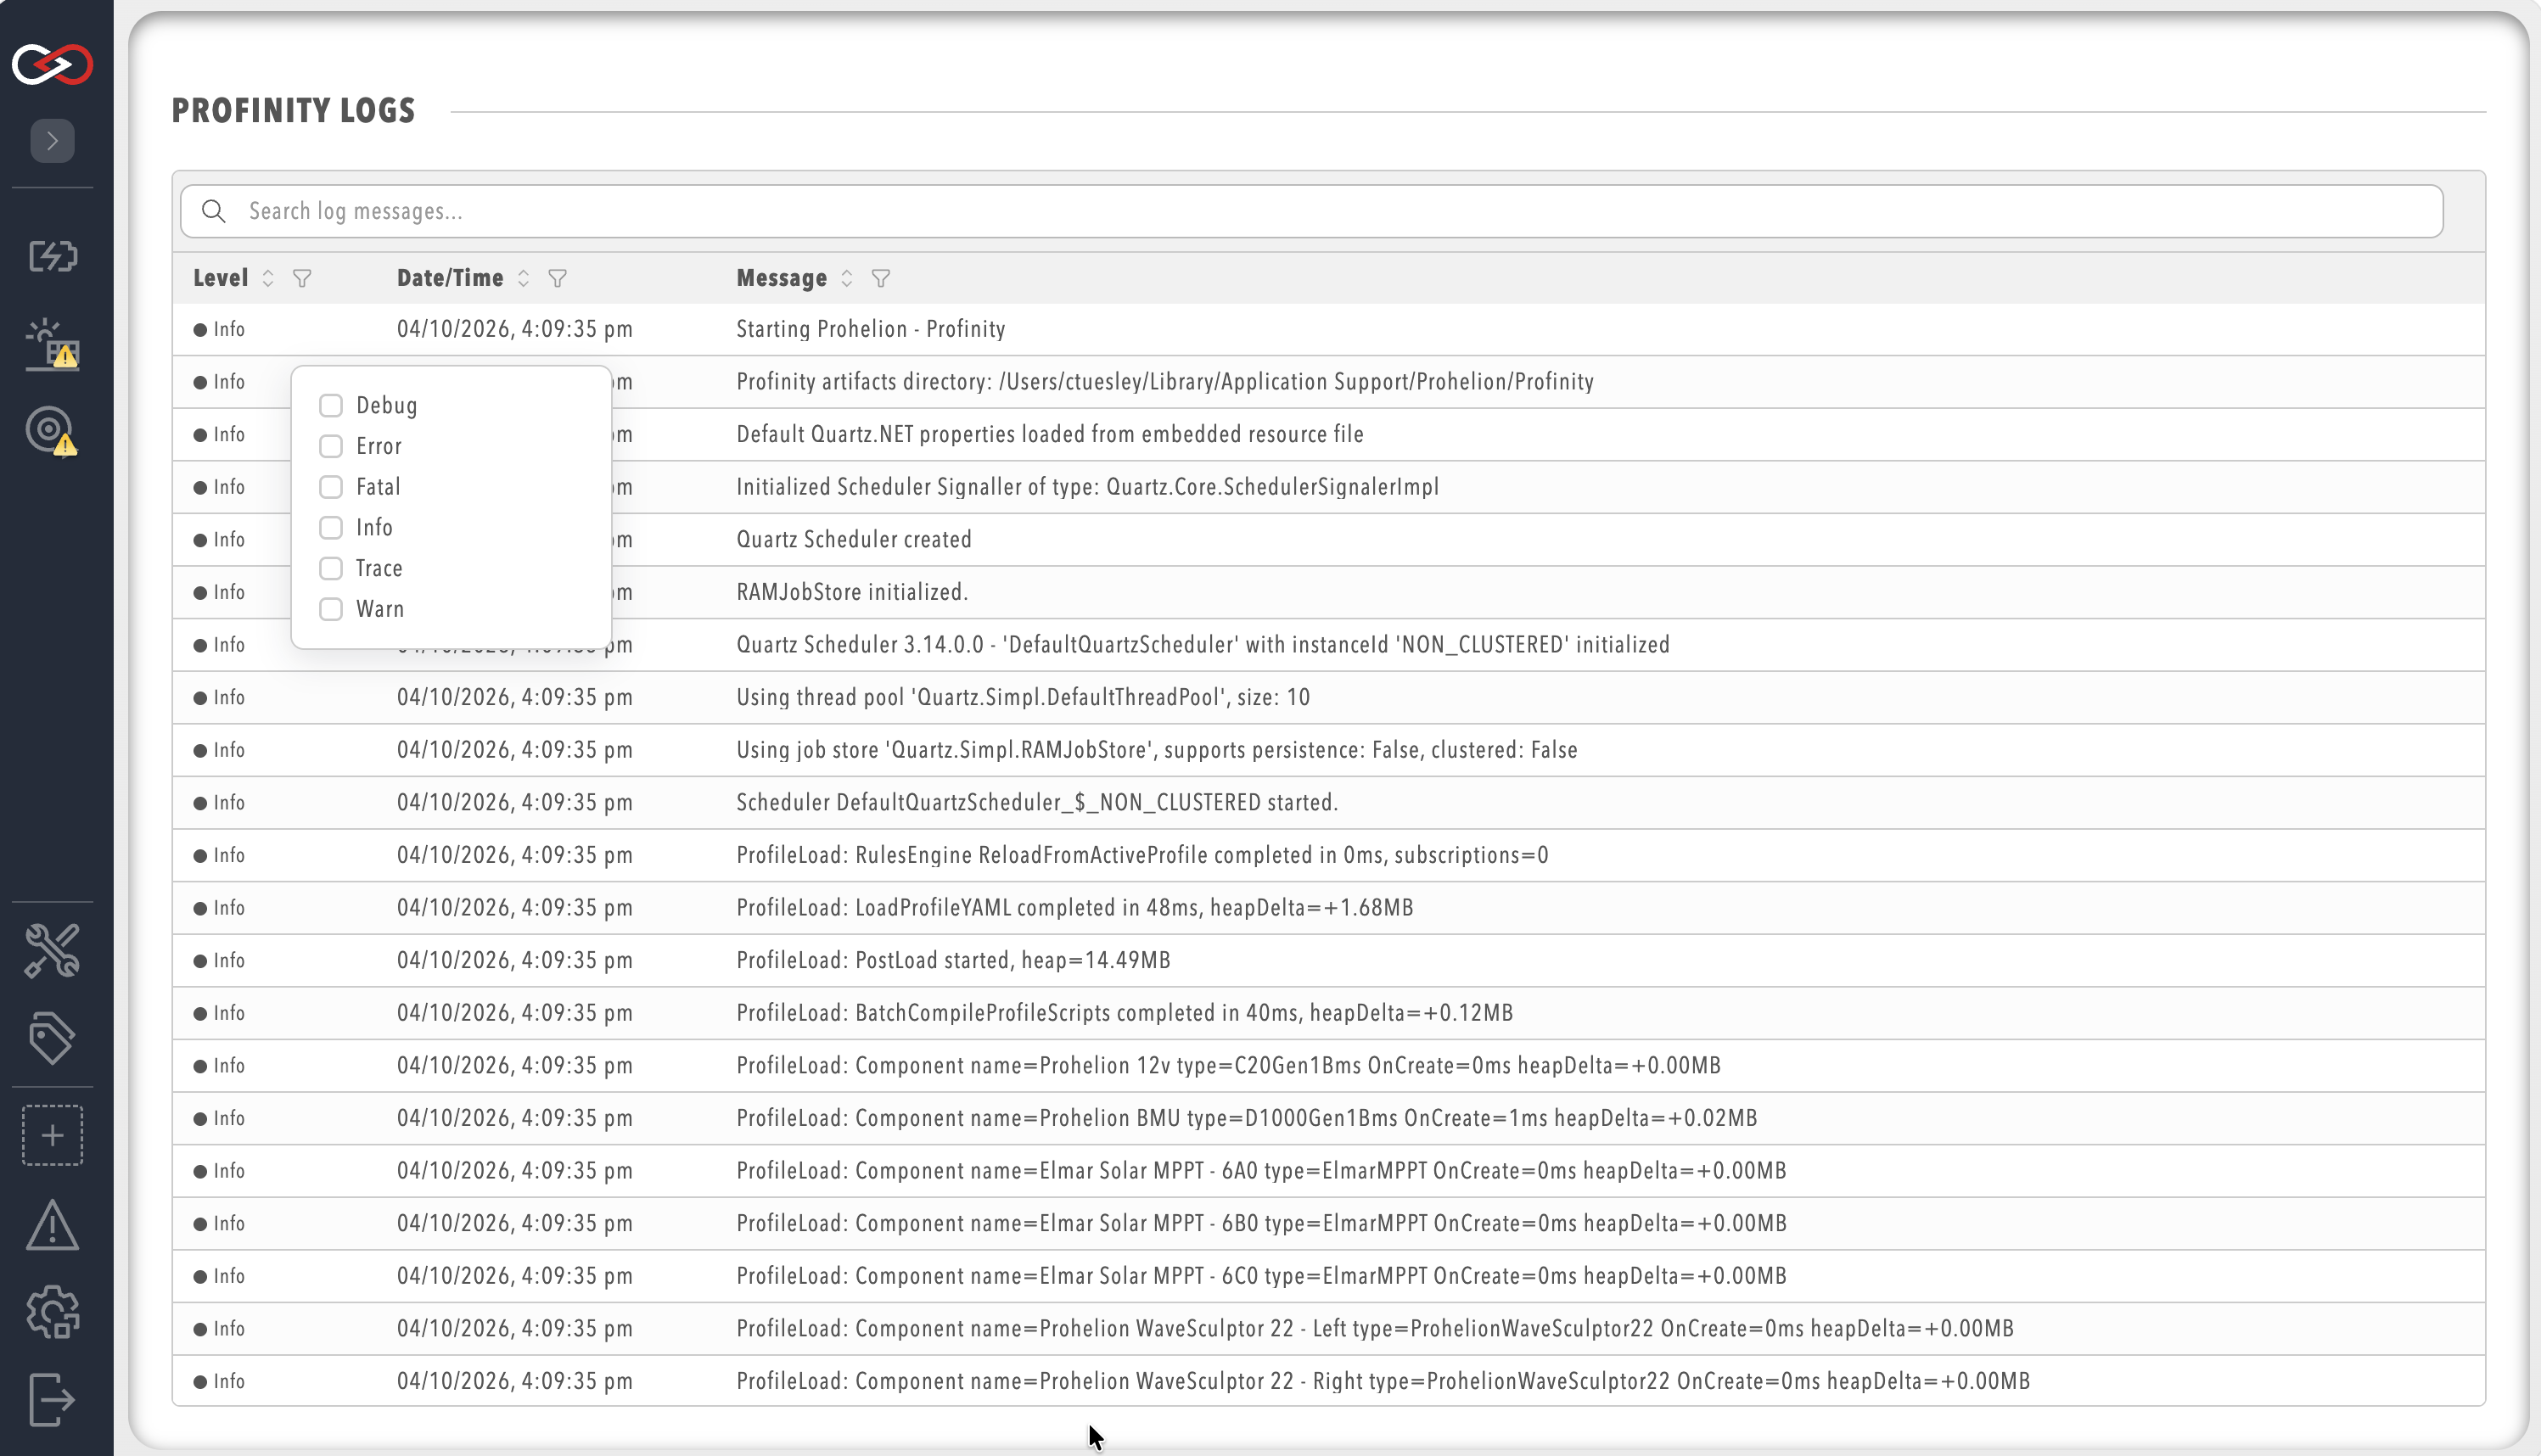Screen dimensions: 2541x1456
Task: Open the settings gear sidebar icon
Action: [x=52, y=1312]
